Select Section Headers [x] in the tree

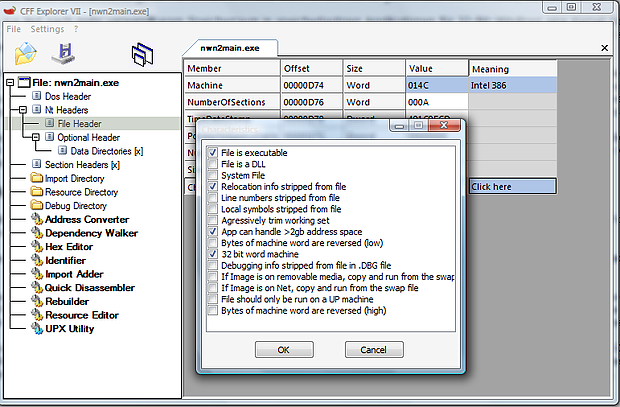[x=81, y=165]
